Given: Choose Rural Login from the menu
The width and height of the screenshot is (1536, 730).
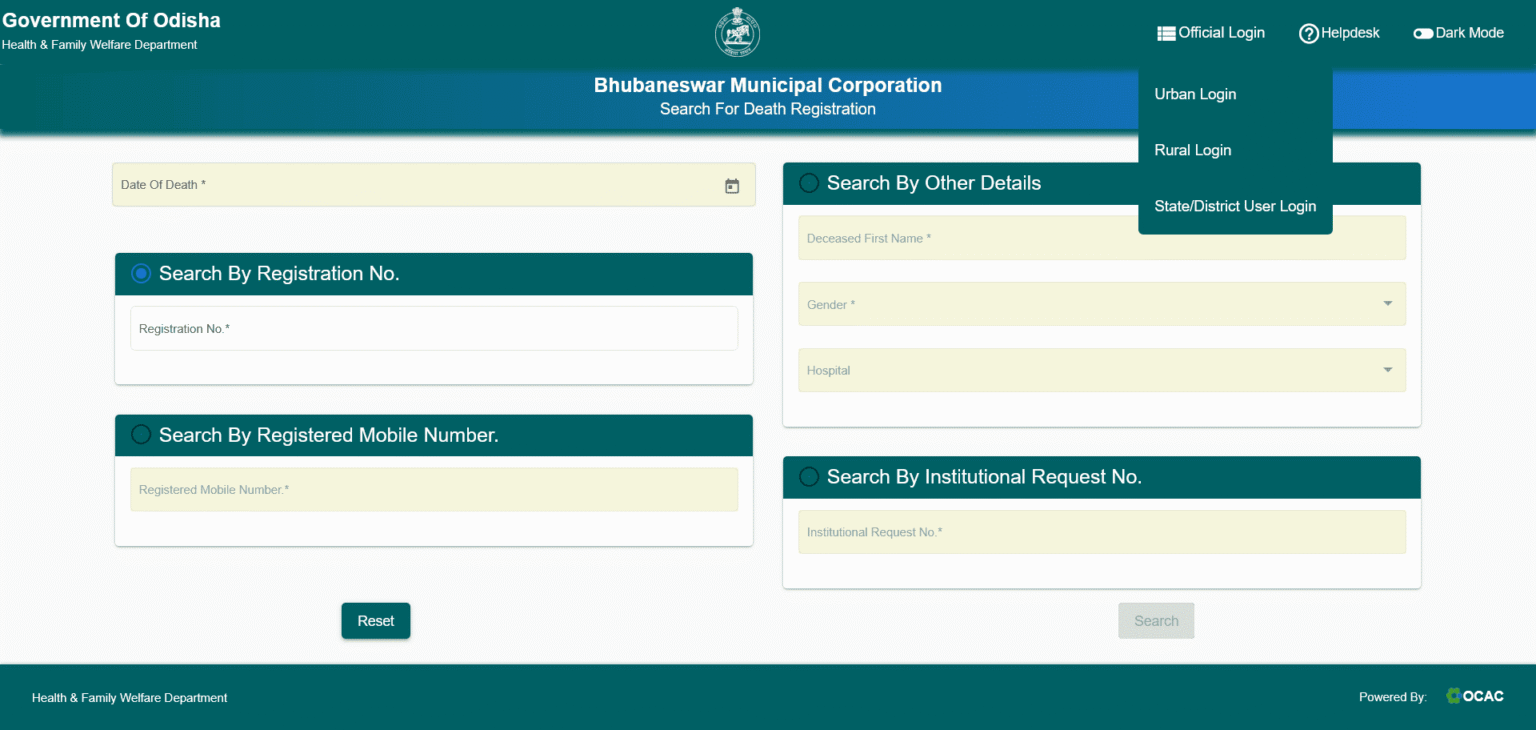Looking at the screenshot, I should tap(1192, 150).
